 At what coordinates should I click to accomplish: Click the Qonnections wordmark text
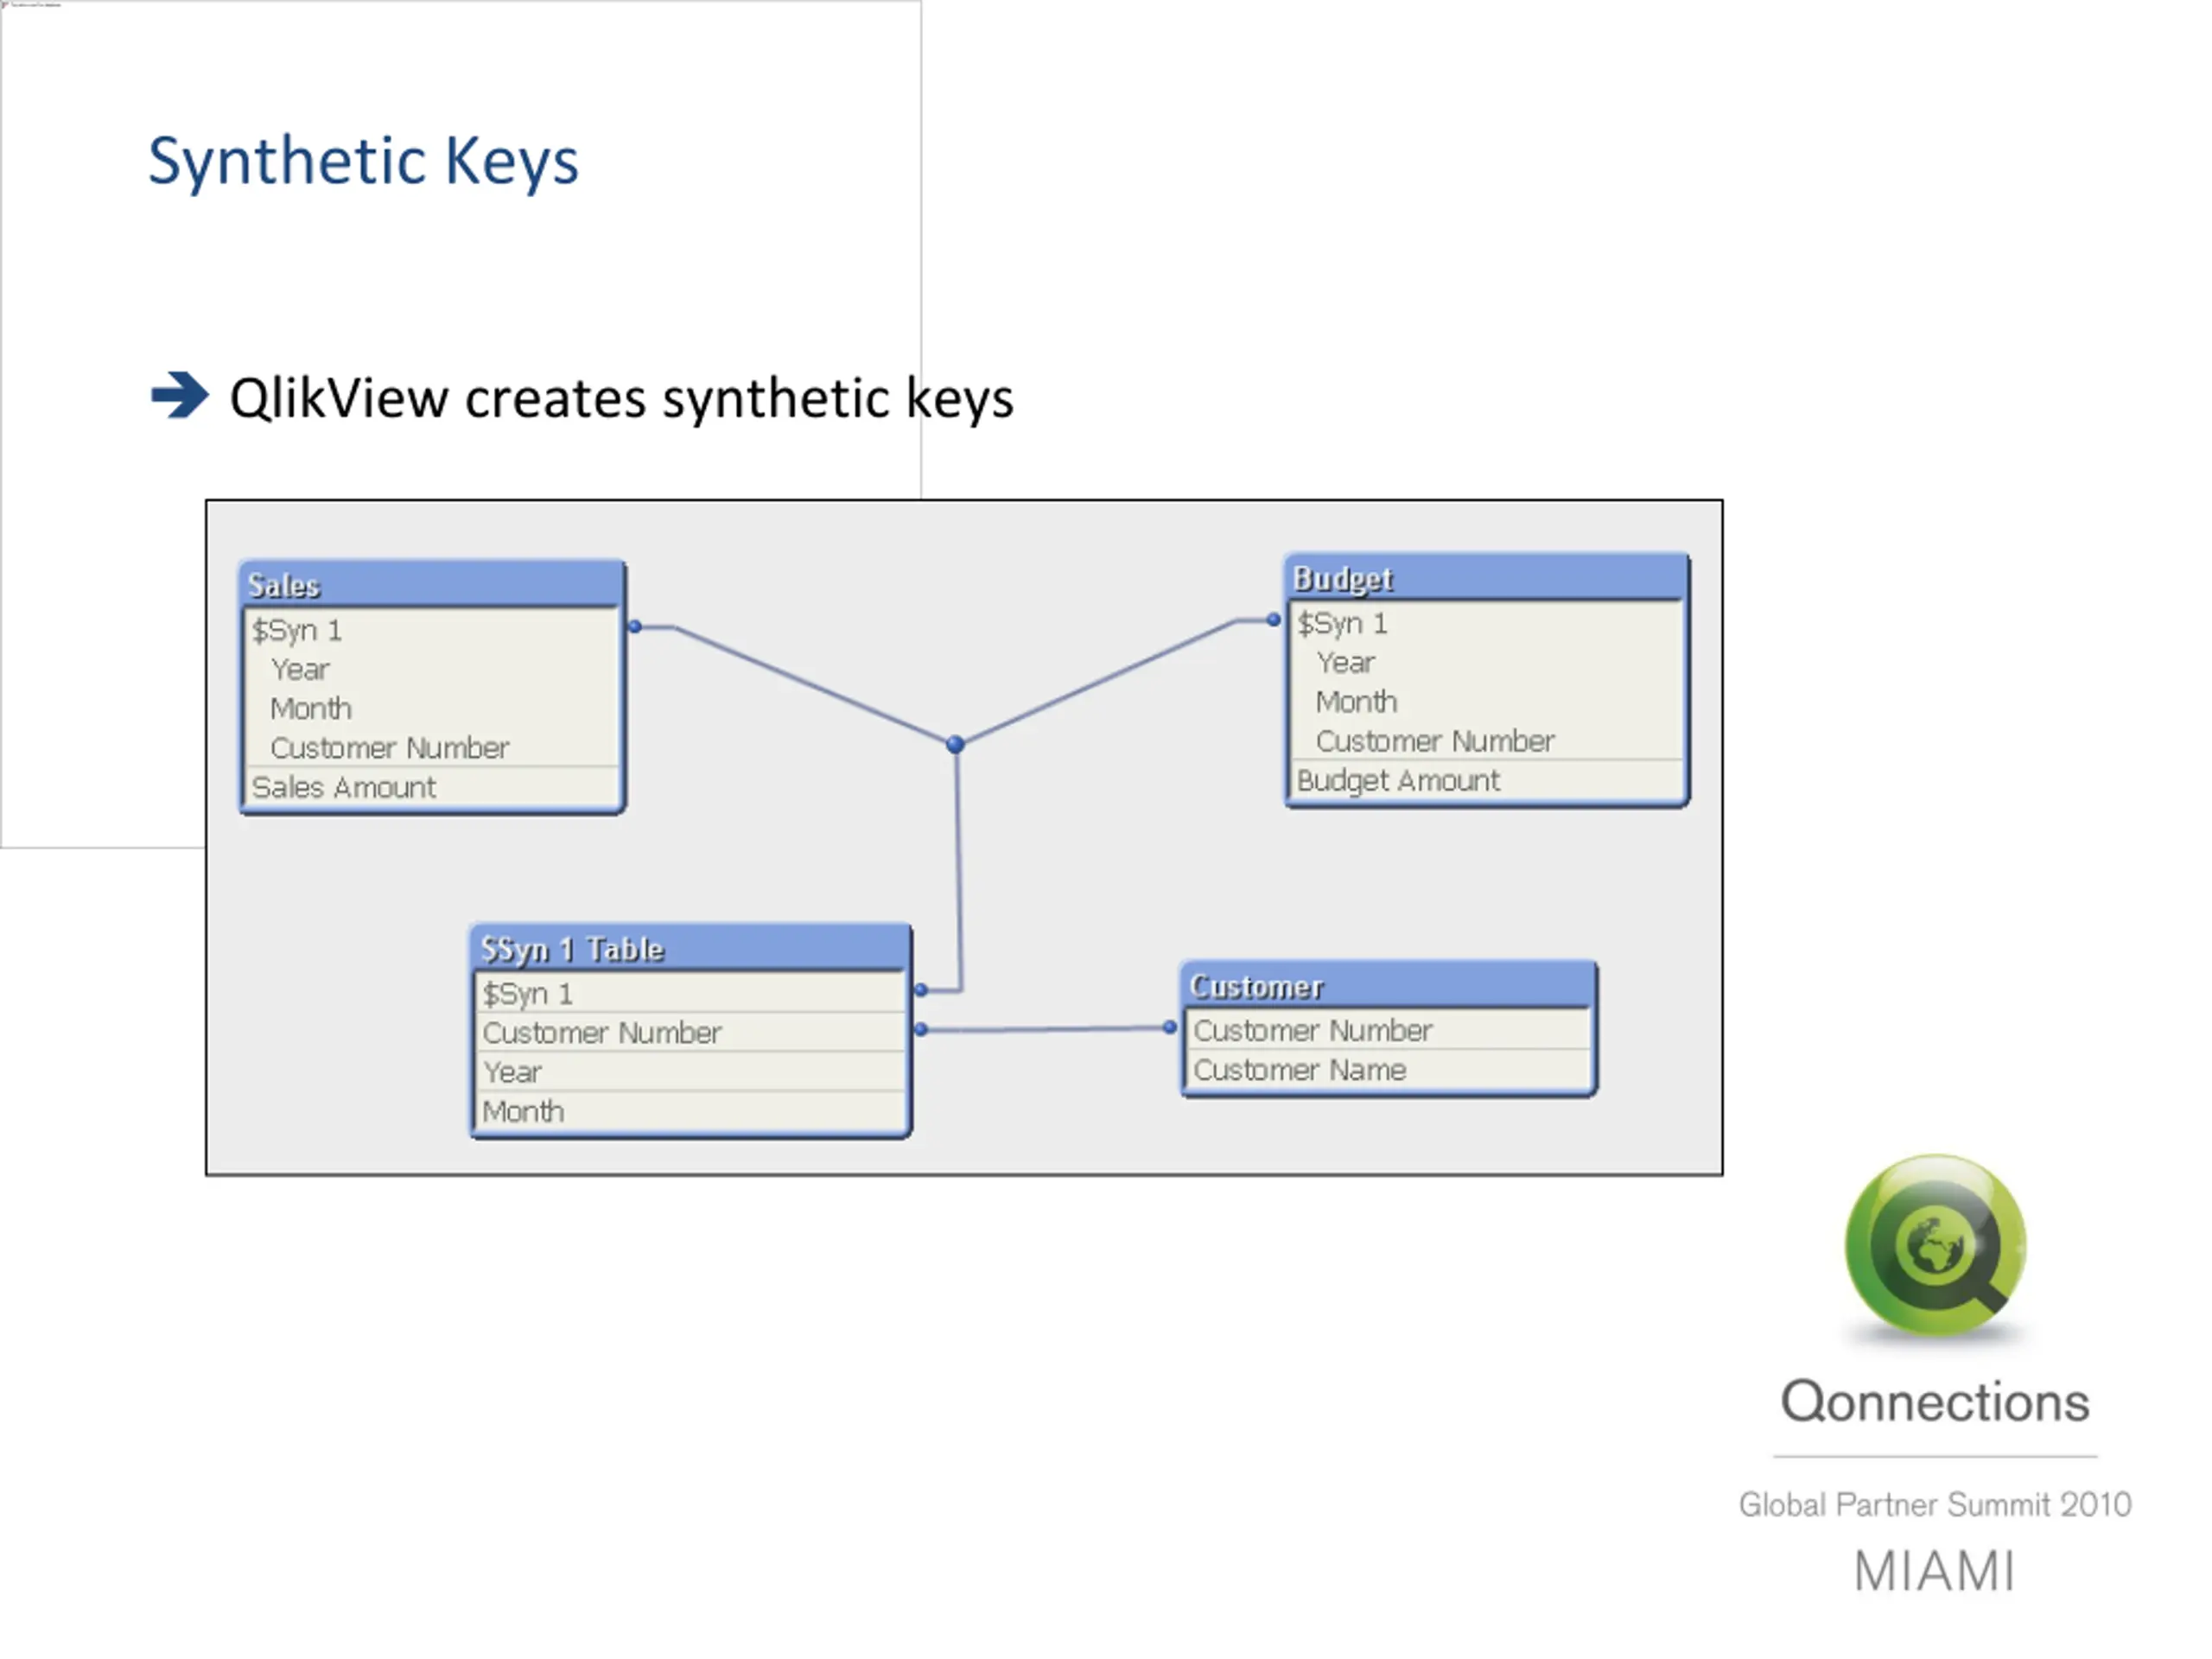coord(1935,1401)
